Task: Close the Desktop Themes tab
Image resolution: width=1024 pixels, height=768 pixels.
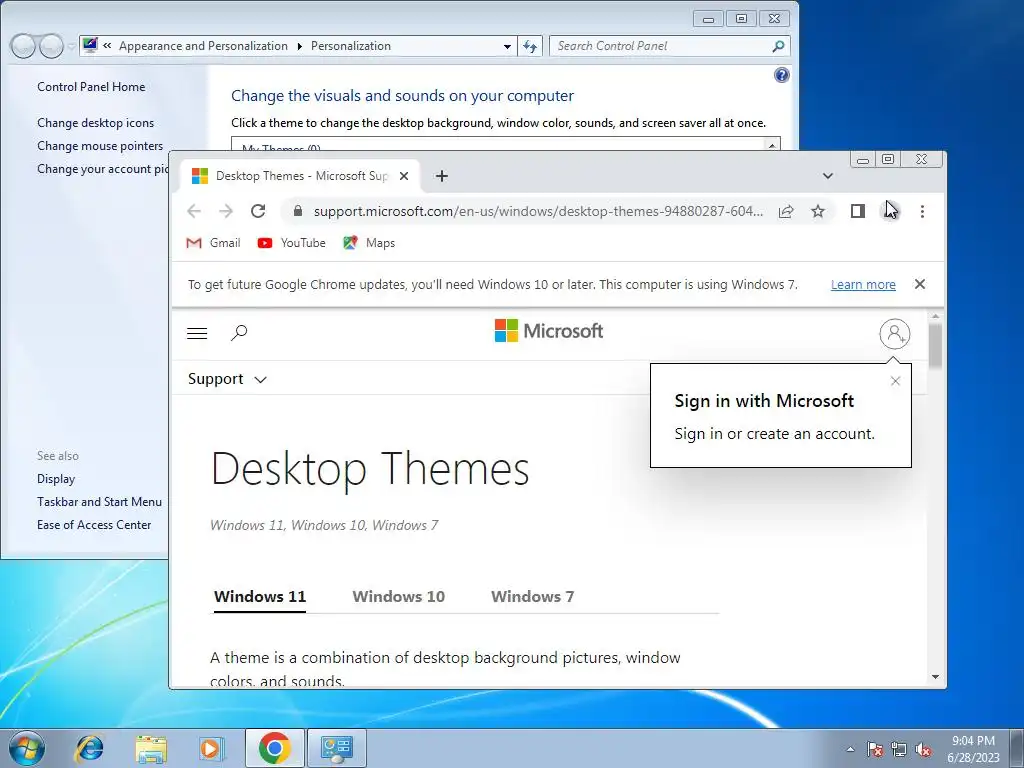Action: click(404, 176)
